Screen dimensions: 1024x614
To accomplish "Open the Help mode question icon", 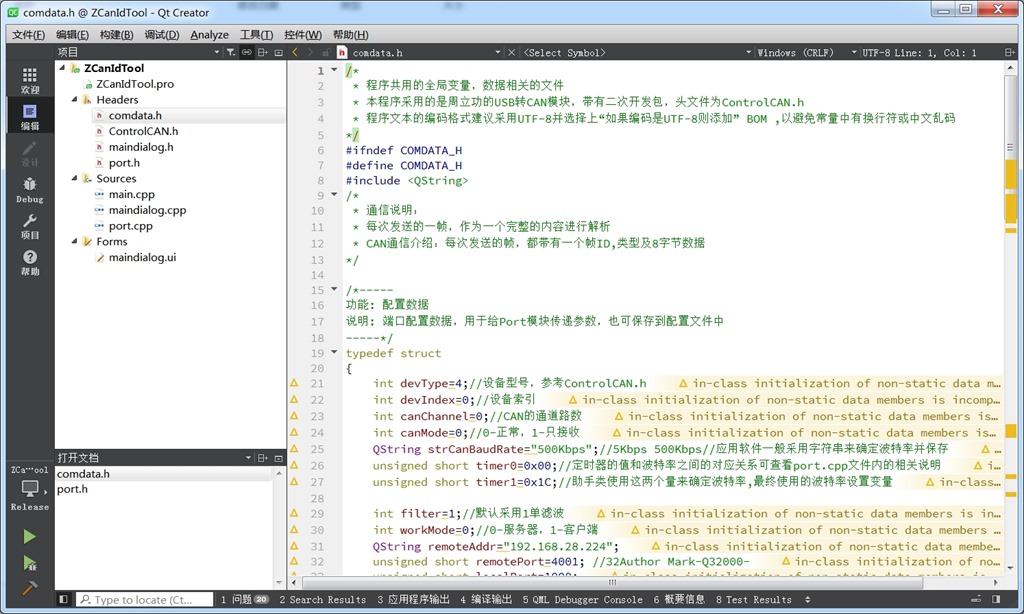I will pos(29,263).
